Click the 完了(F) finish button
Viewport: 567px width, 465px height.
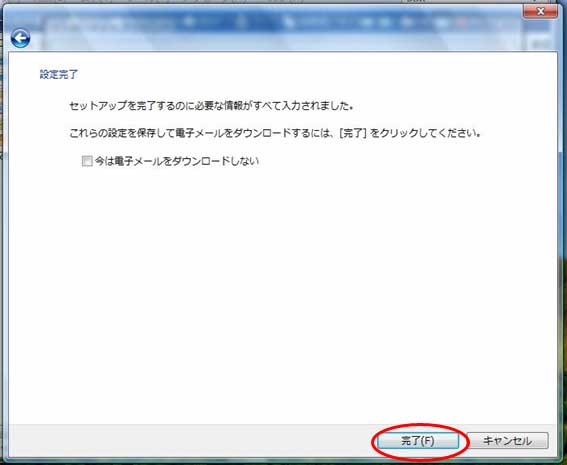click(418, 441)
